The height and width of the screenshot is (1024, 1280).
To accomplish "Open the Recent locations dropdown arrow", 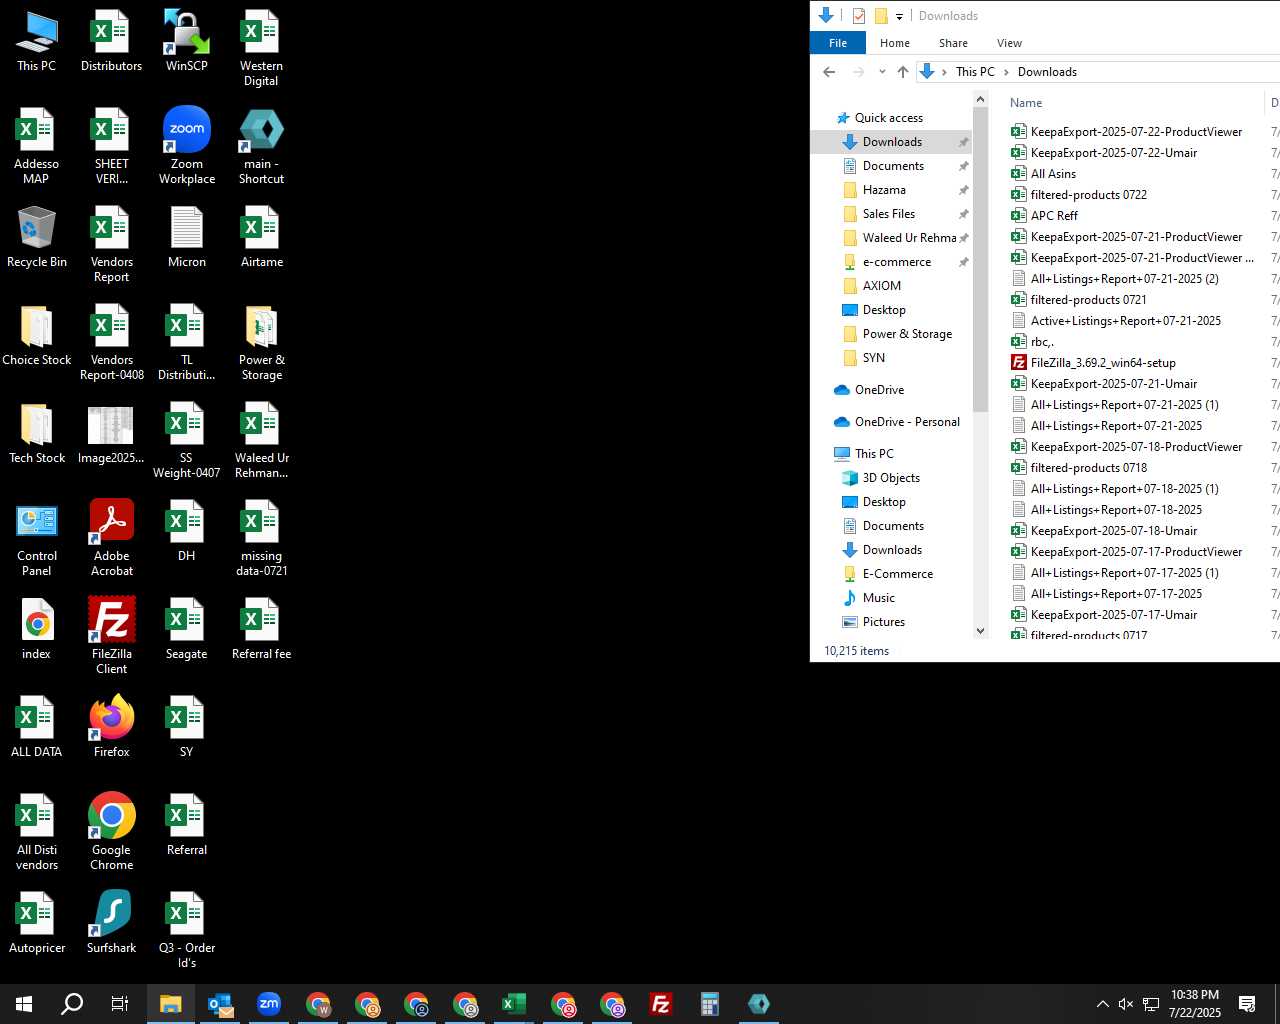I will (882, 72).
